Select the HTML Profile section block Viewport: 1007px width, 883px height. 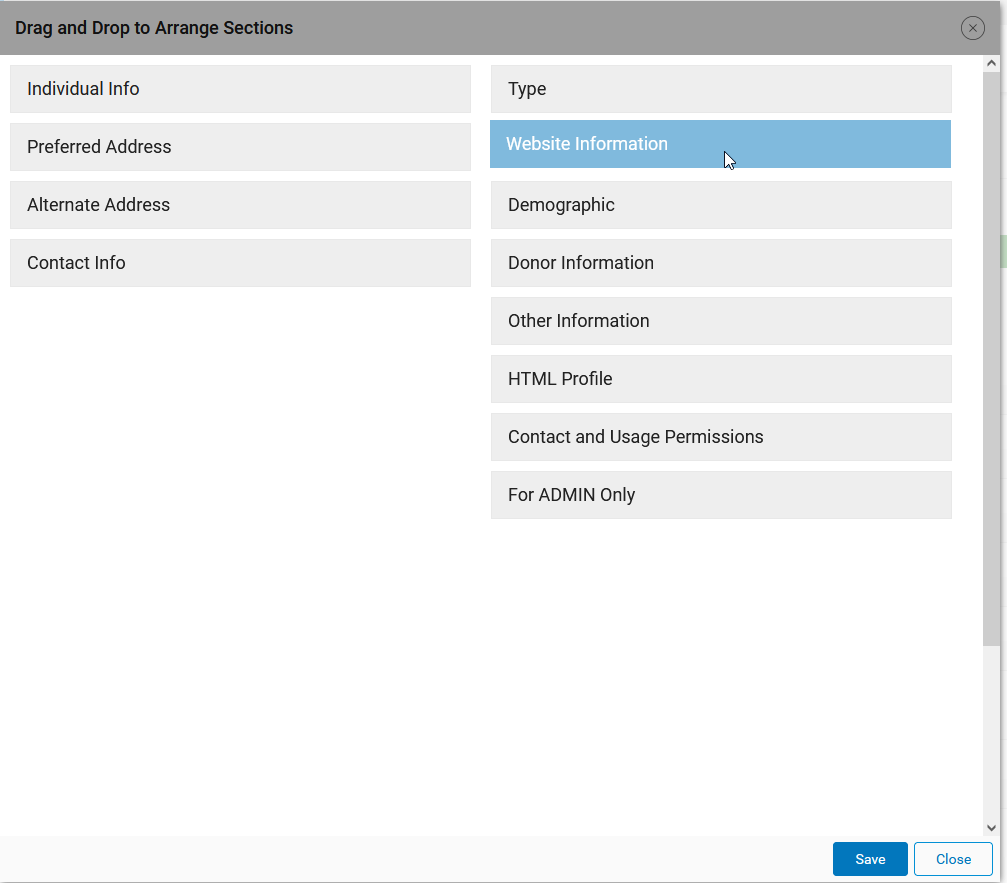pos(721,379)
